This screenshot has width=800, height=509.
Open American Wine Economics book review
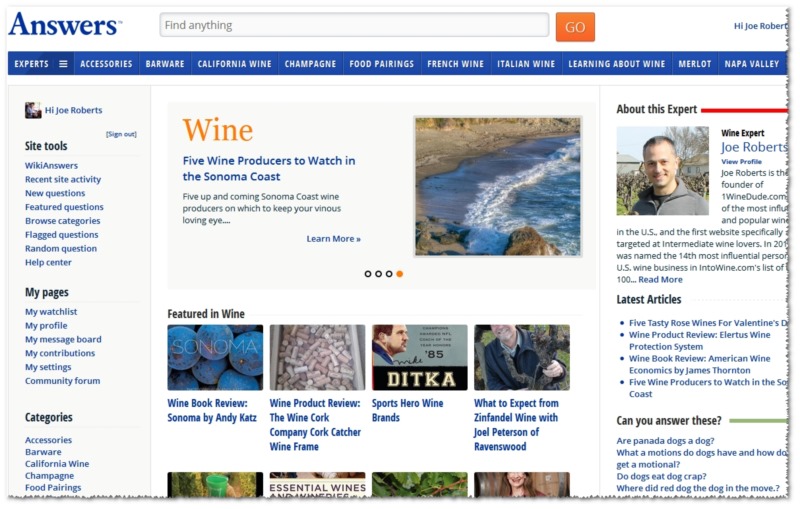(x=699, y=364)
